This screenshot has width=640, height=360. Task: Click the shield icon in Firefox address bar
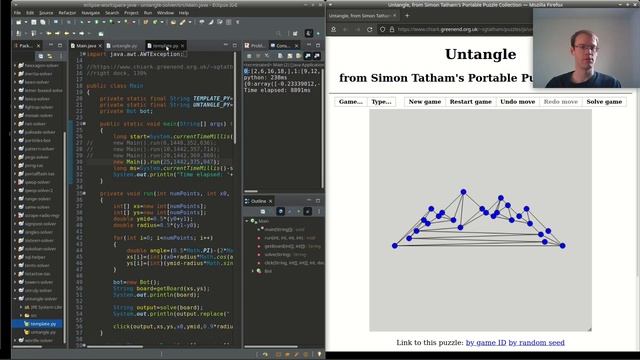[382, 29]
